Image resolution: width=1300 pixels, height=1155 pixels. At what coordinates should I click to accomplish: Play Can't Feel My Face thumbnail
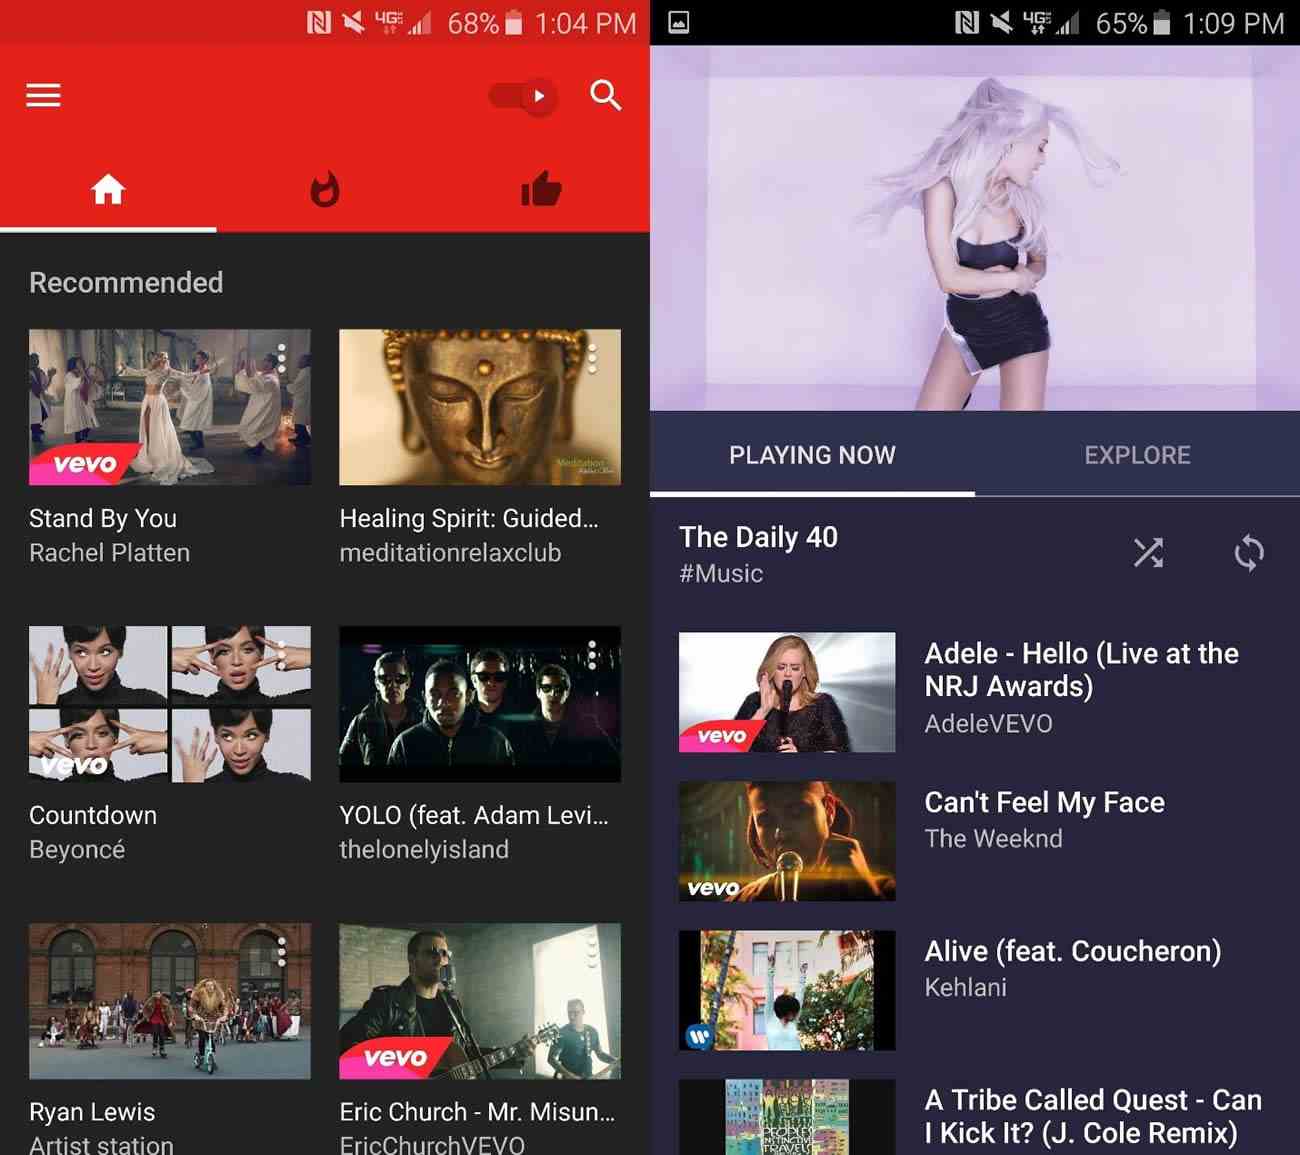[x=787, y=841]
